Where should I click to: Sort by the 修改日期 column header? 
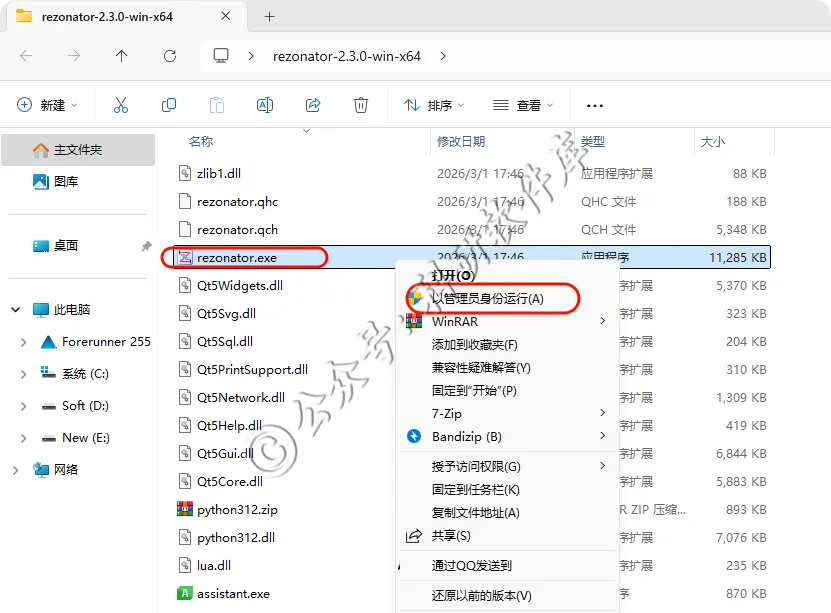(x=461, y=141)
